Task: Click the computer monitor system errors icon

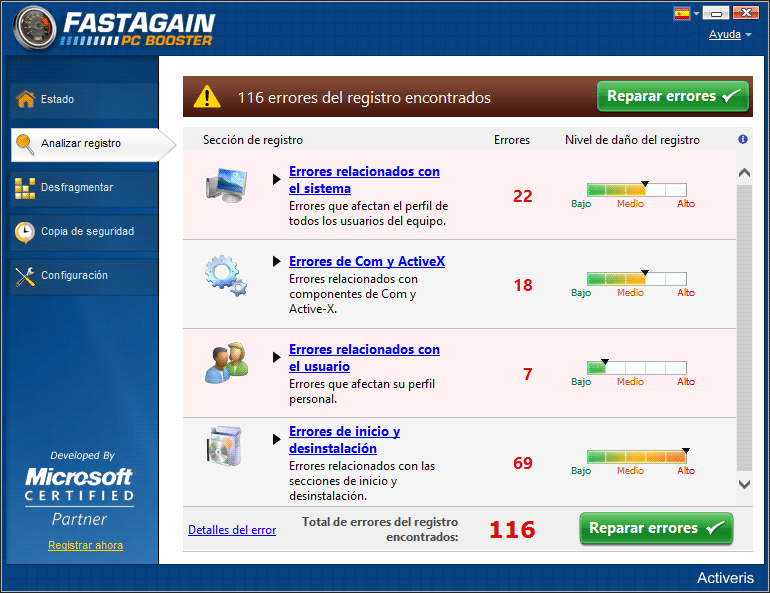Action: pos(226,185)
